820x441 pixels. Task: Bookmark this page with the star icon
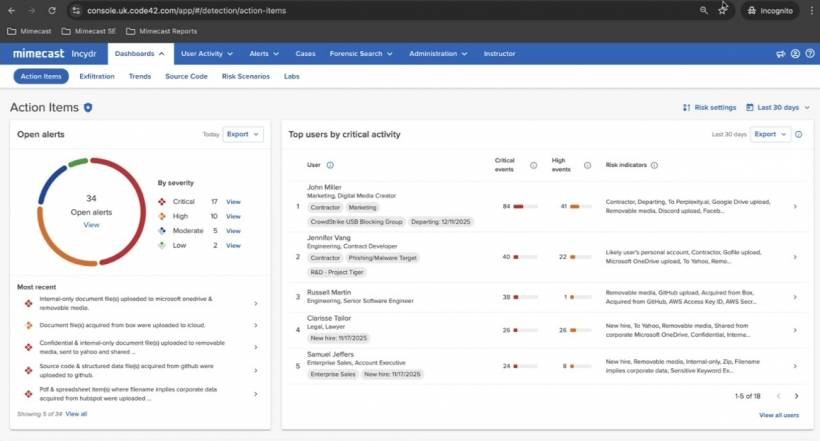(723, 10)
